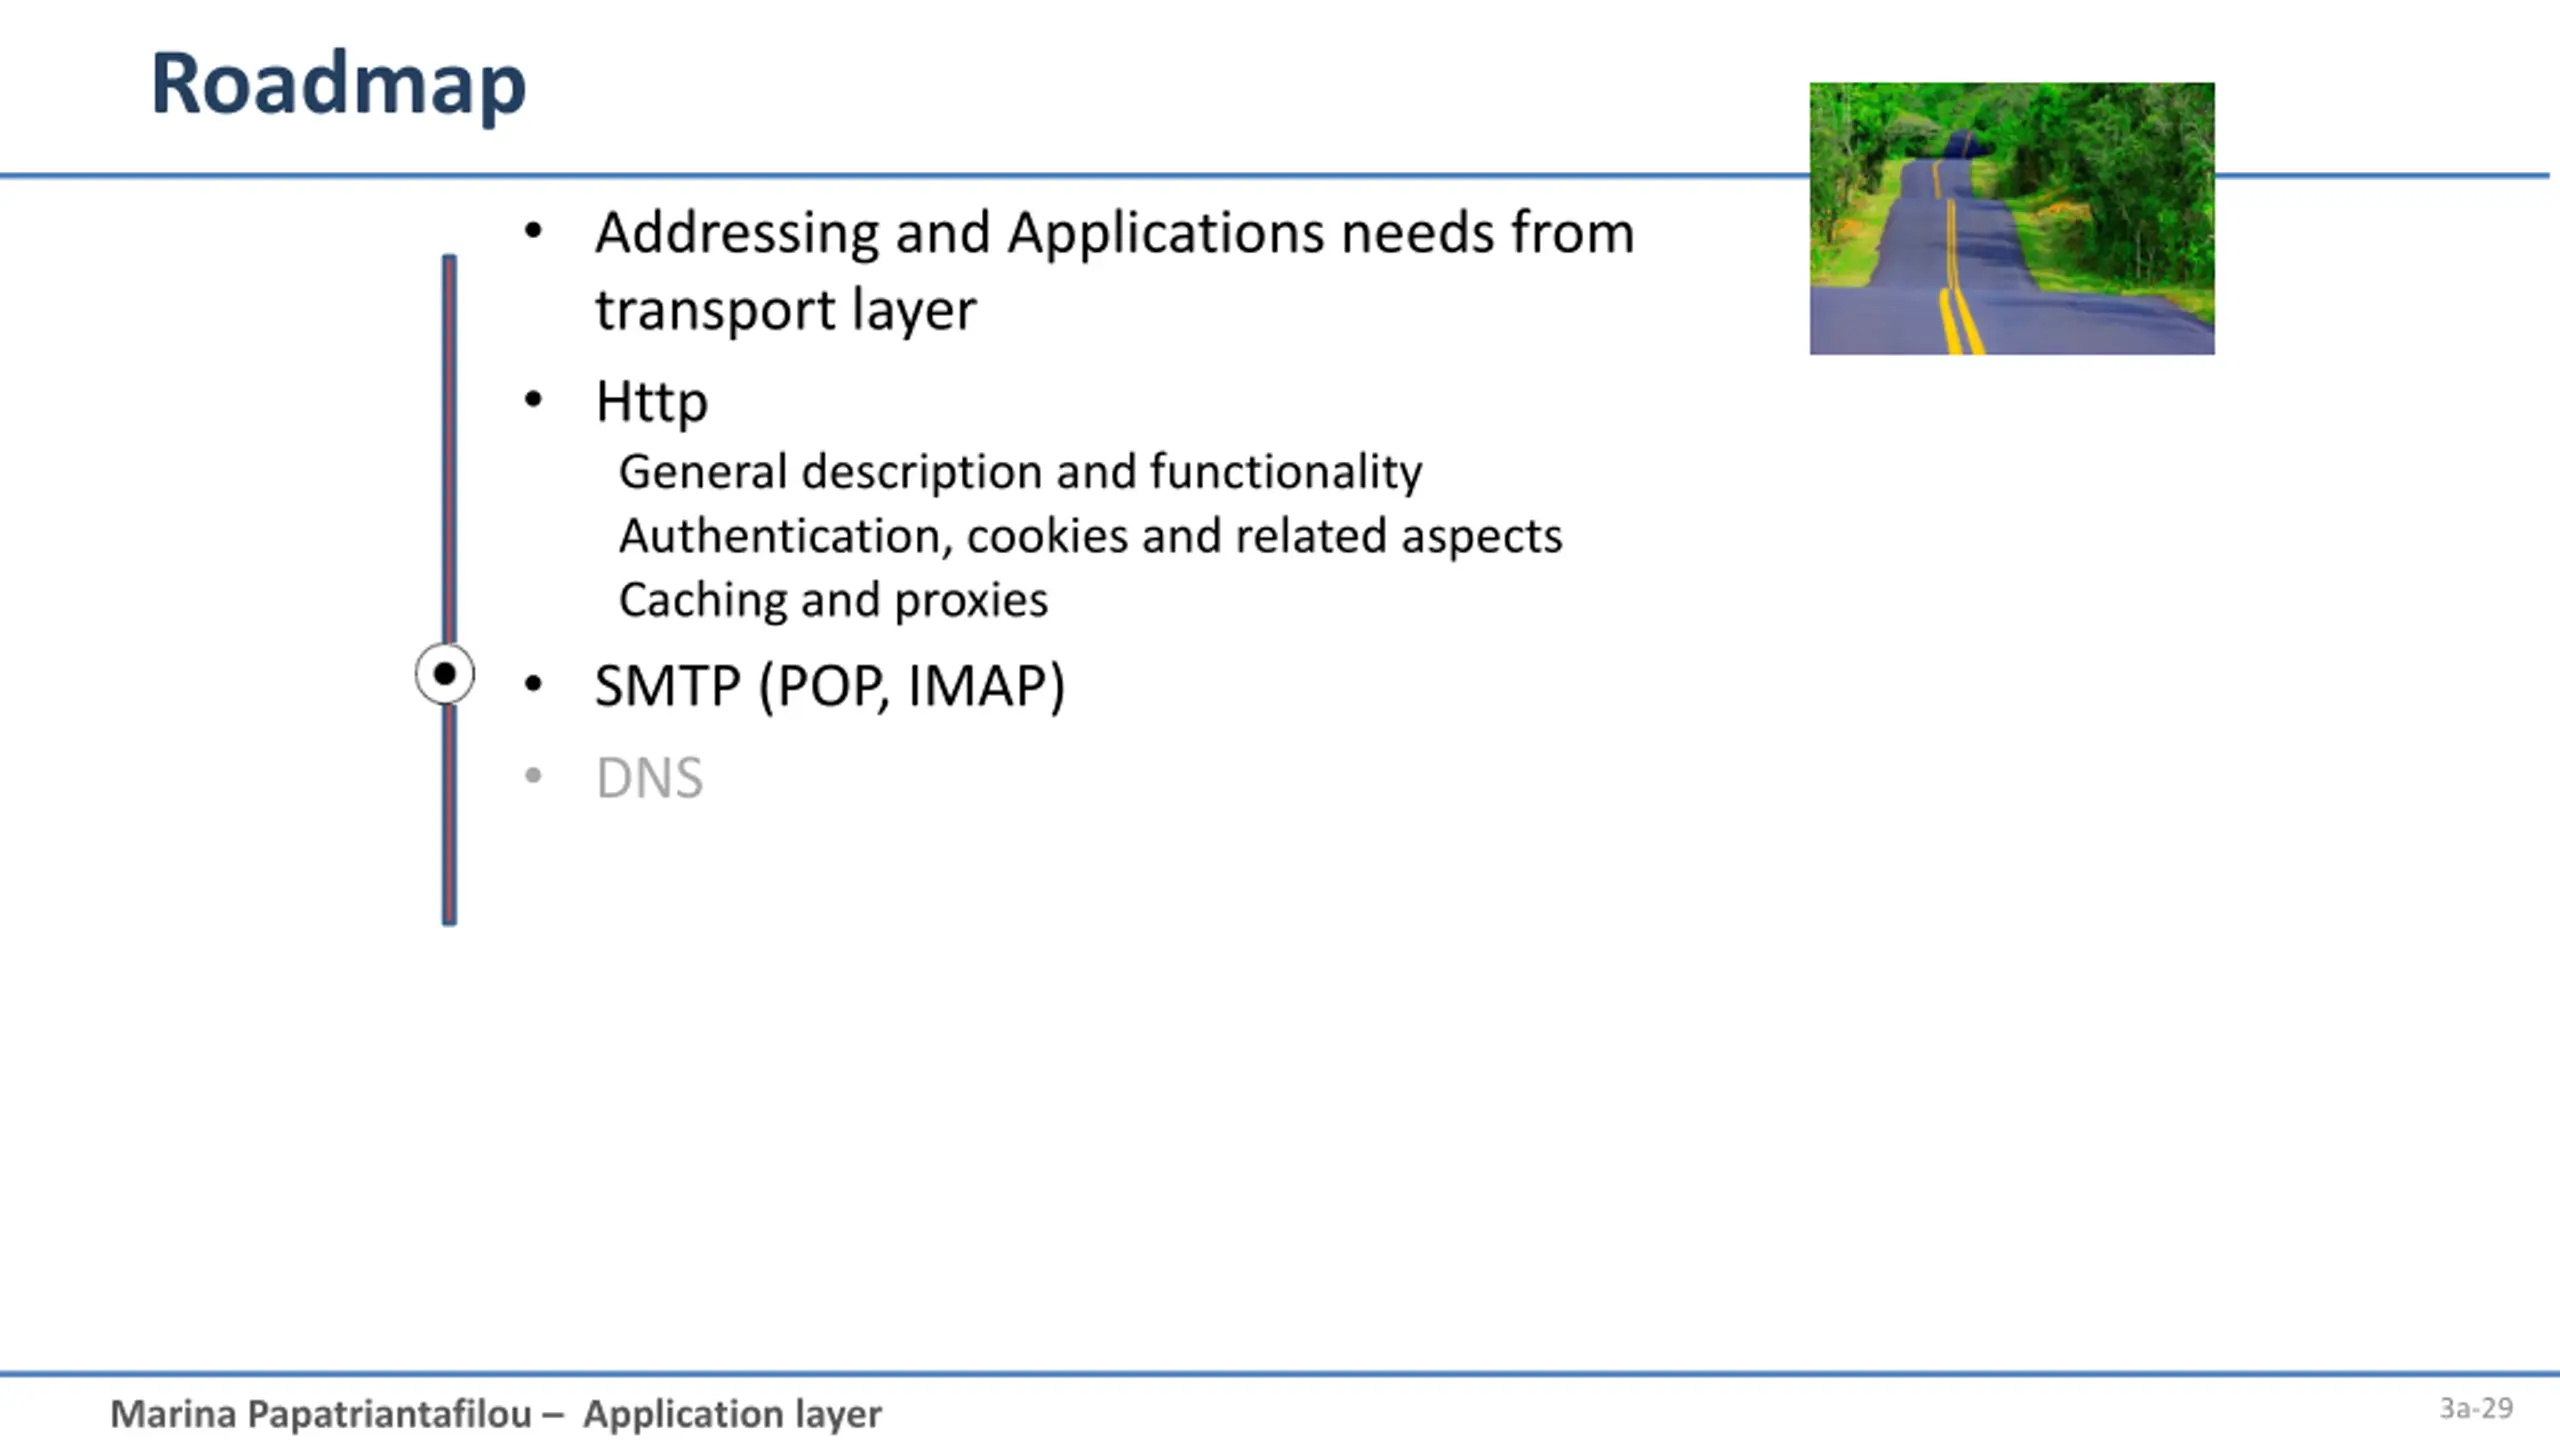Select the 'Http' bullet item
Screen dimensions: 2560x1440
click(651, 402)
